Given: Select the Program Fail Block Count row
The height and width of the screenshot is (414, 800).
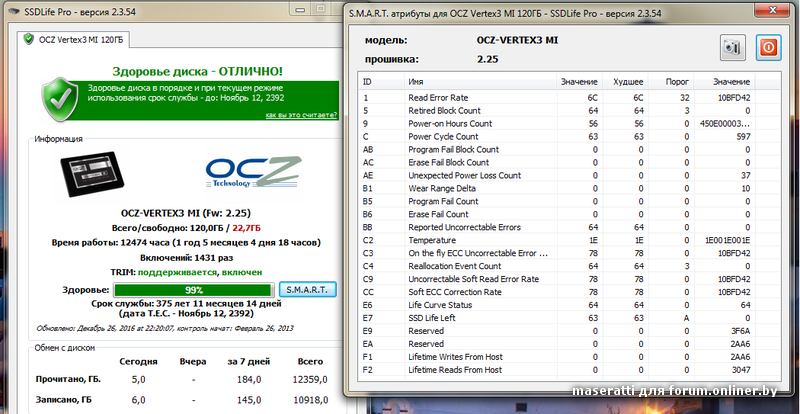Looking at the screenshot, I should coord(569,150).
